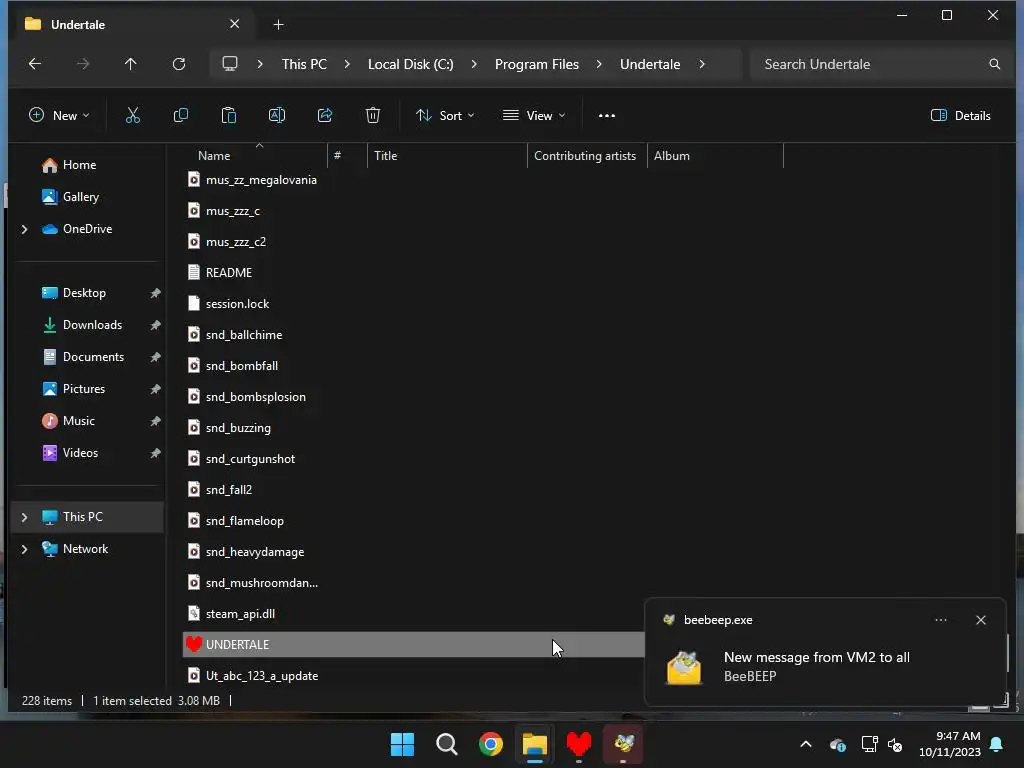This screenshot has width=1024, height=768.
Task: Open Google Chrome from taskbar
Action: coord(490,744)
